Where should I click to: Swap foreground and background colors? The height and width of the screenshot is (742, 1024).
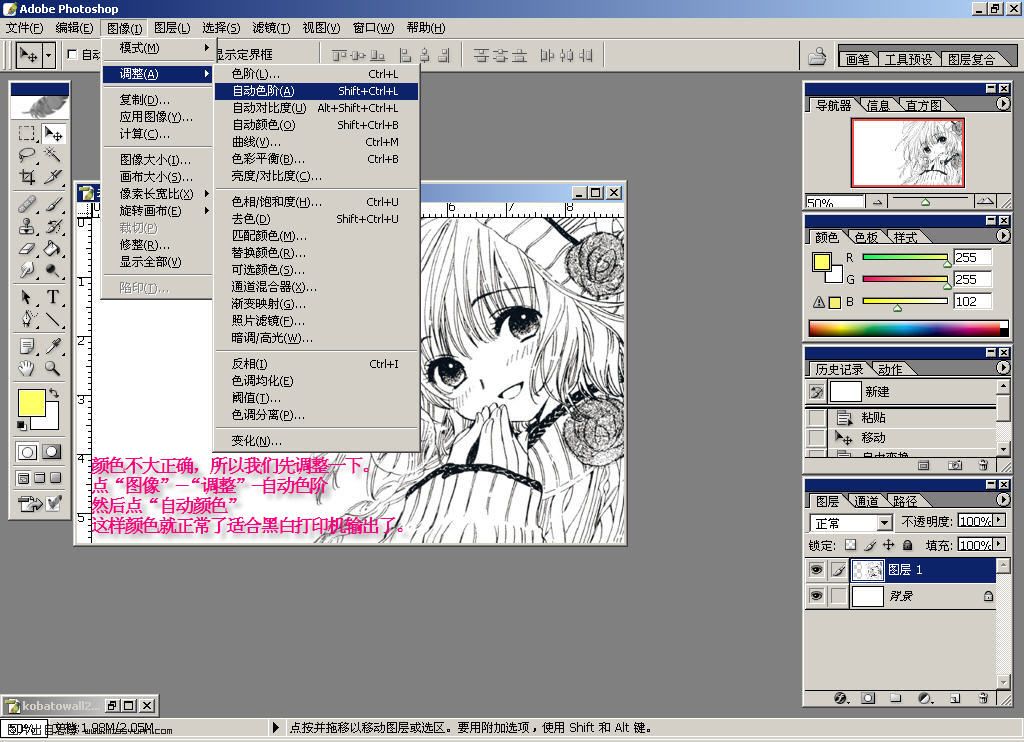click(54, 393)
